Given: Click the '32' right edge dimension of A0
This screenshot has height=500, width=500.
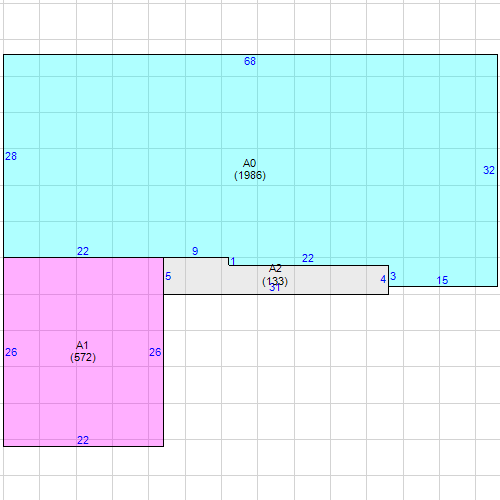Looking at the screenshot, I should [x=489, y=170].
